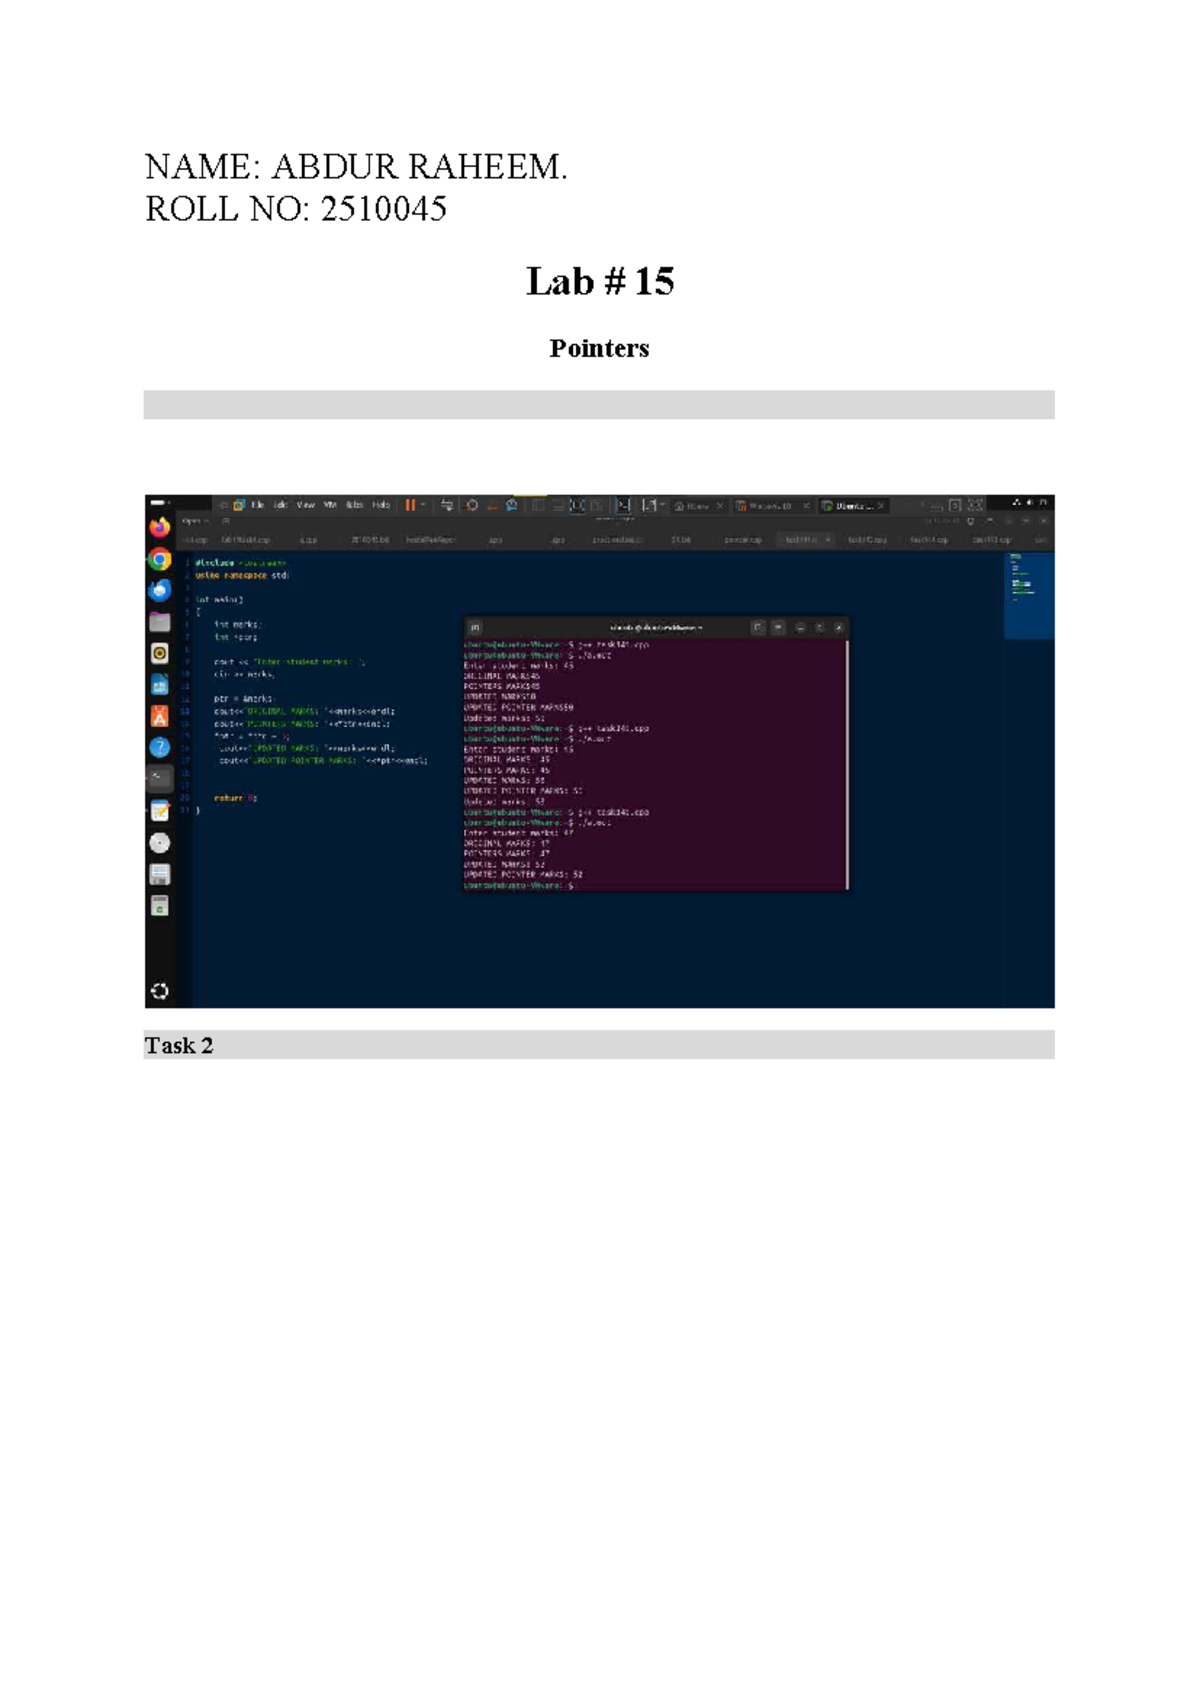This screenshot has height=1696, width=1200.
Task: Click the VMware pause button
Action: point(410,506)
